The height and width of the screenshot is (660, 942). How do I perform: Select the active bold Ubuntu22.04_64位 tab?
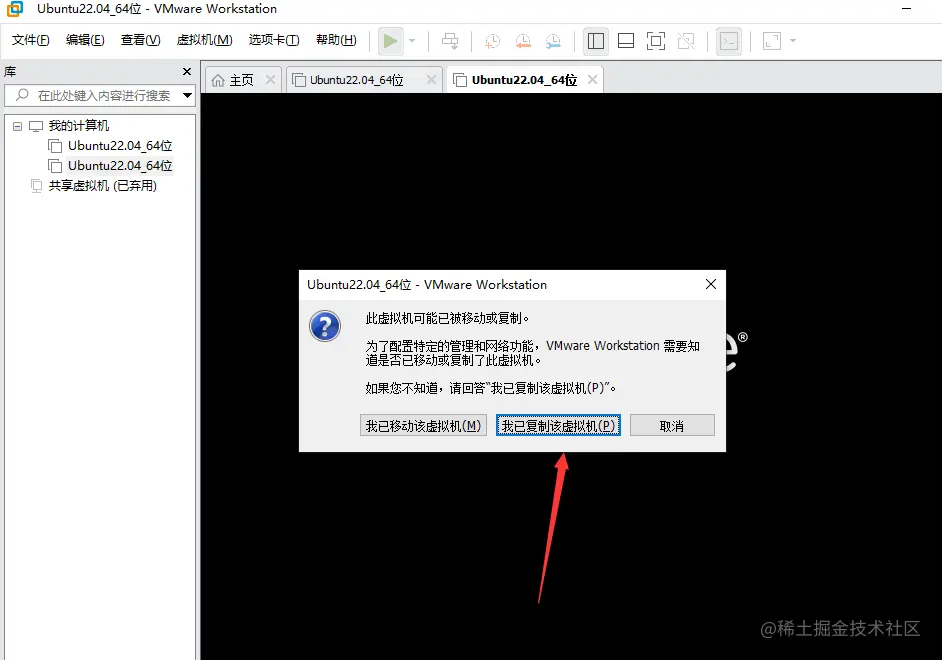524,80
